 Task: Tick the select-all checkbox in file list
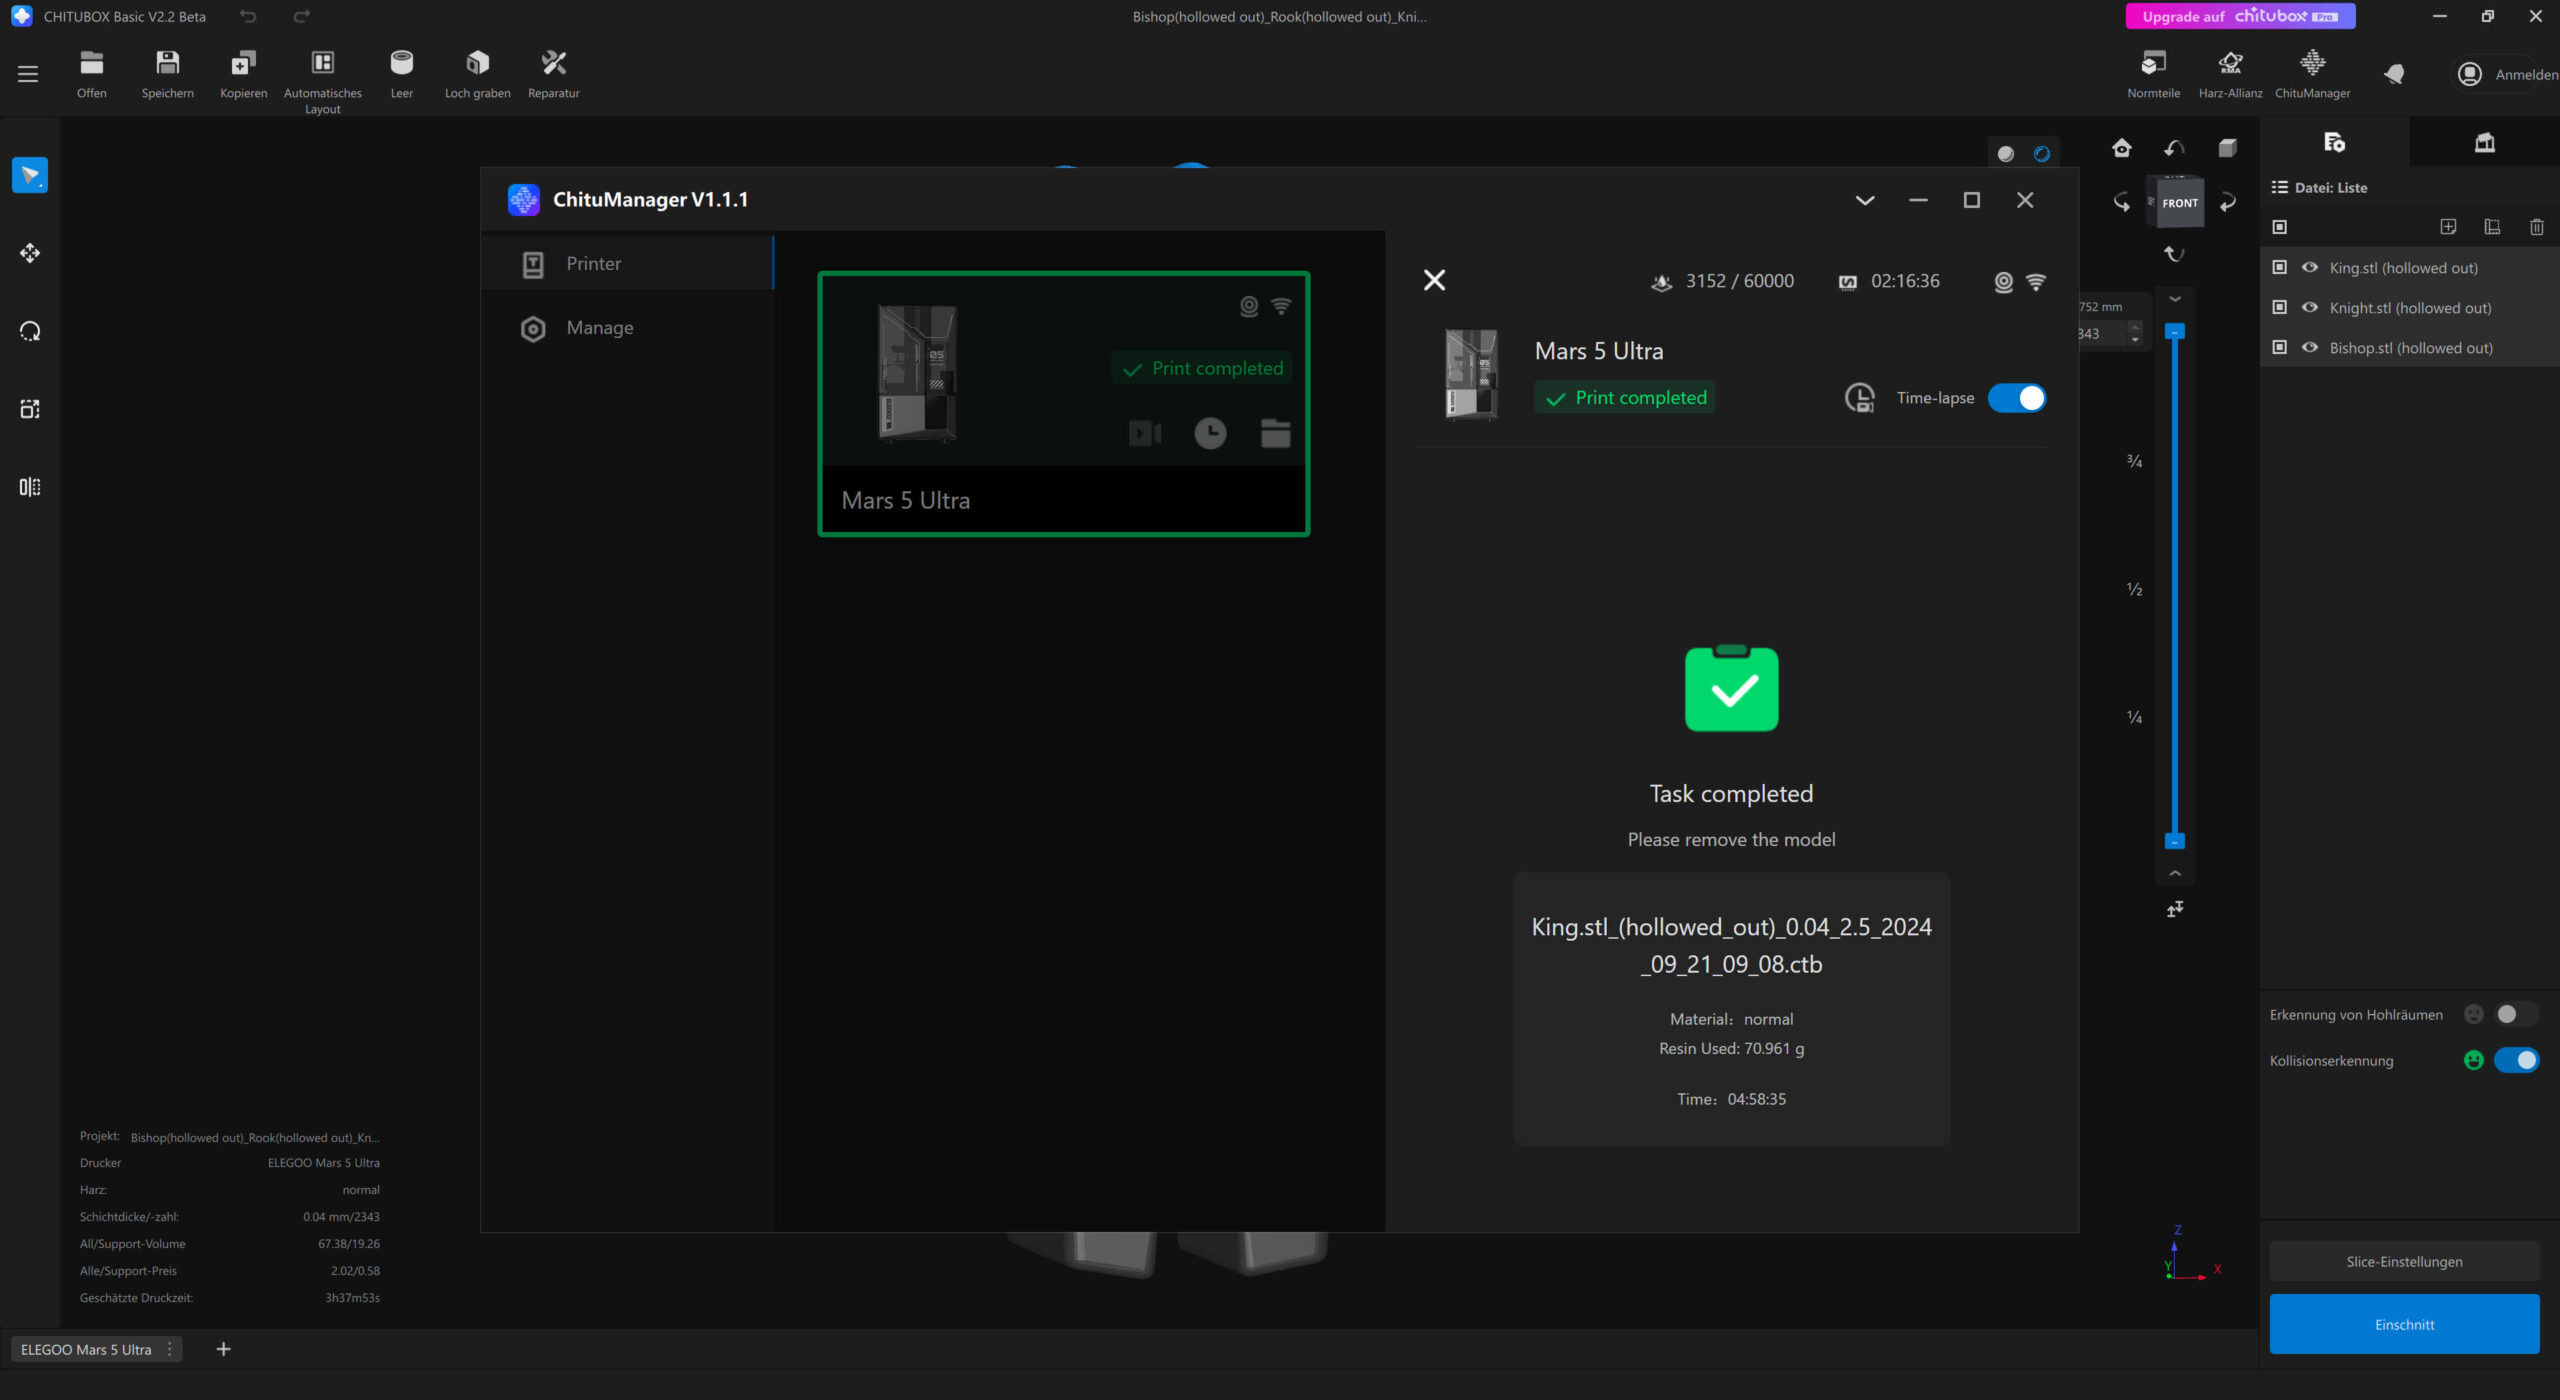point(2279,227)
